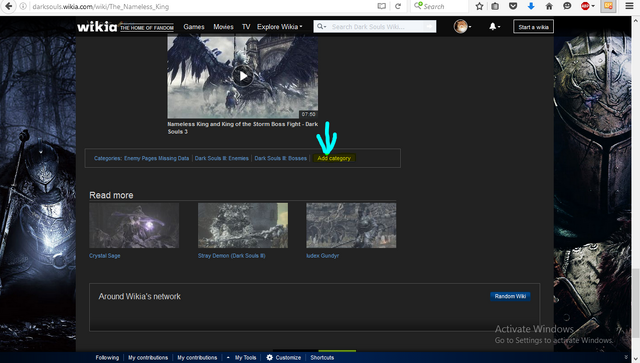
Task: Save page to Pocket icon
Action: [x=513, y=6]
